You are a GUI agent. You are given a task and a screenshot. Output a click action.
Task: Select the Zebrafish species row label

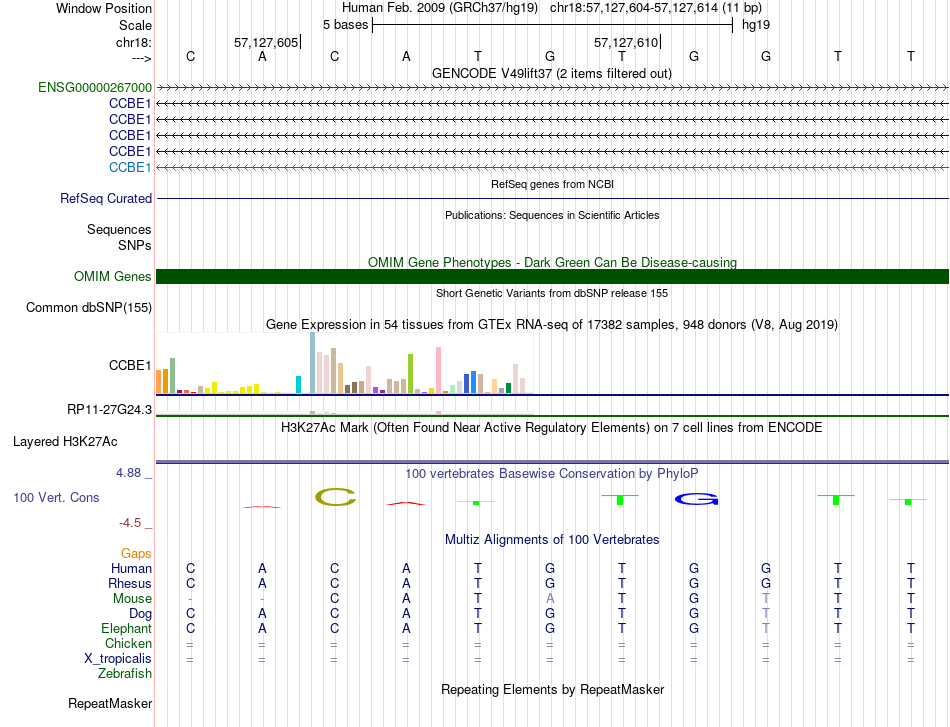pyautogui.click(x=125, y=673)
